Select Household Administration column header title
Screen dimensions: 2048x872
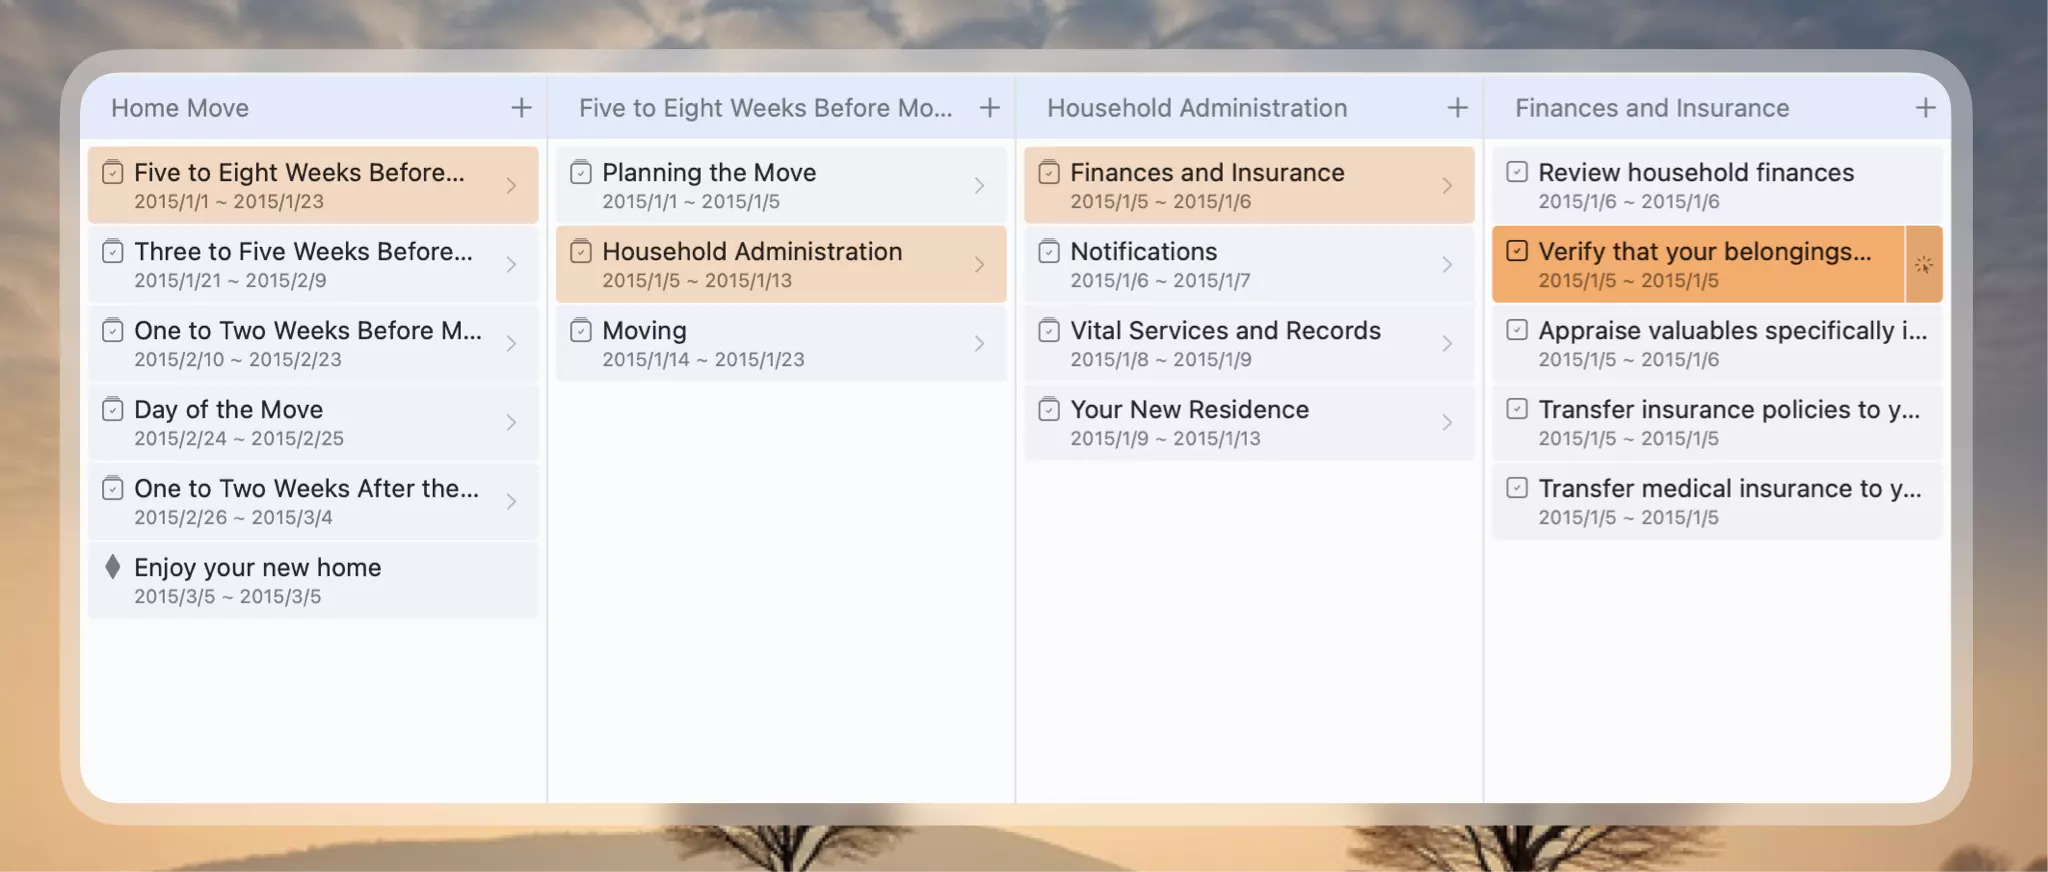point(1197,108)
